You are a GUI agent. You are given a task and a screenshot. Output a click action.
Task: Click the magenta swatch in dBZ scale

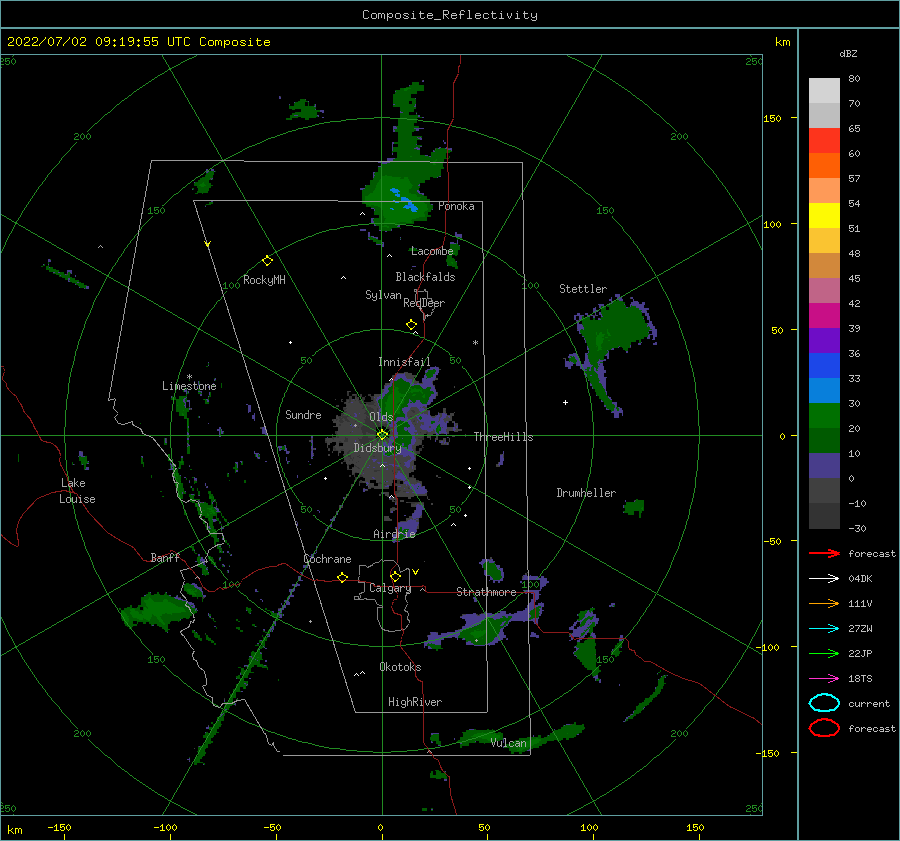824,316
